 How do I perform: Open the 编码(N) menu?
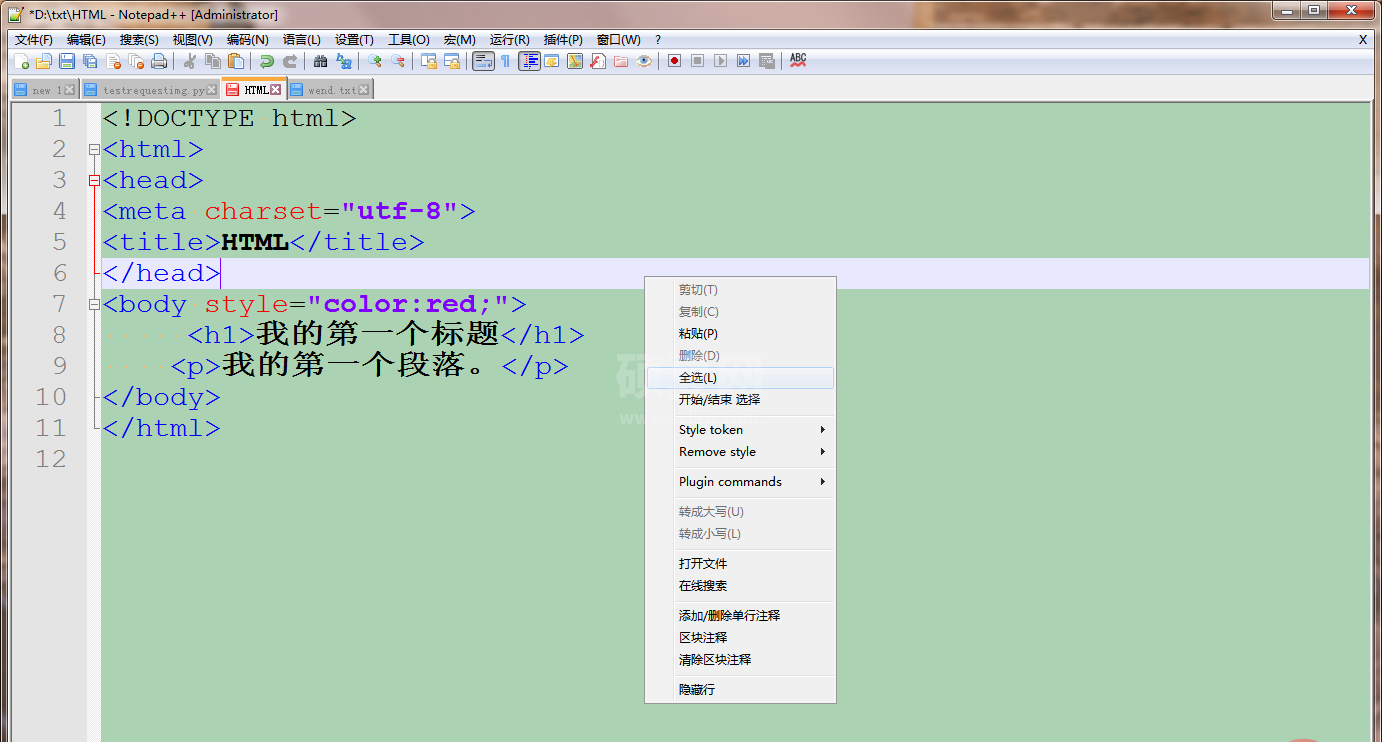click(x=247, y=40)
